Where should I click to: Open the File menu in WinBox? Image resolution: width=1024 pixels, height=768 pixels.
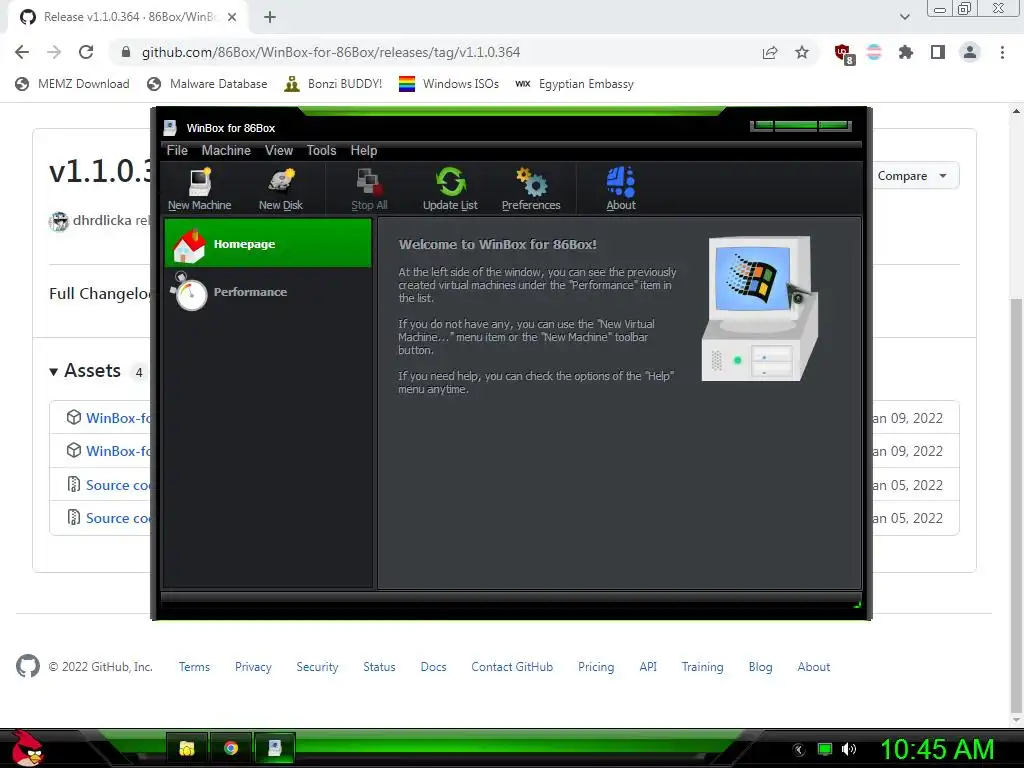click(x=177, y=150)
